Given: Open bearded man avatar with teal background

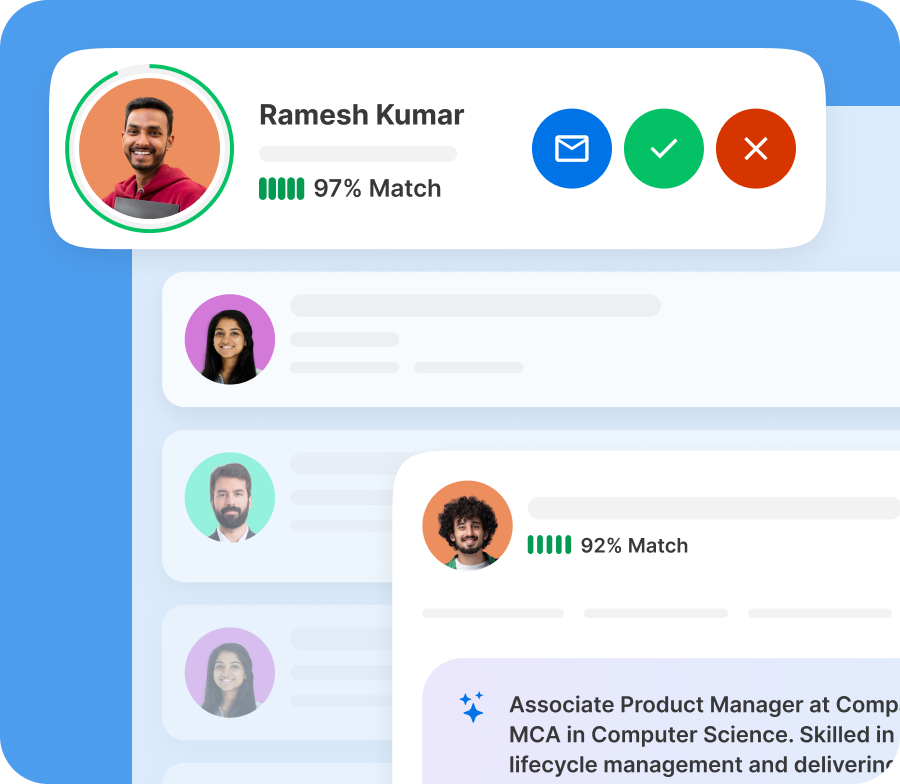Looking at the screenshot, I should click(230, 497).
